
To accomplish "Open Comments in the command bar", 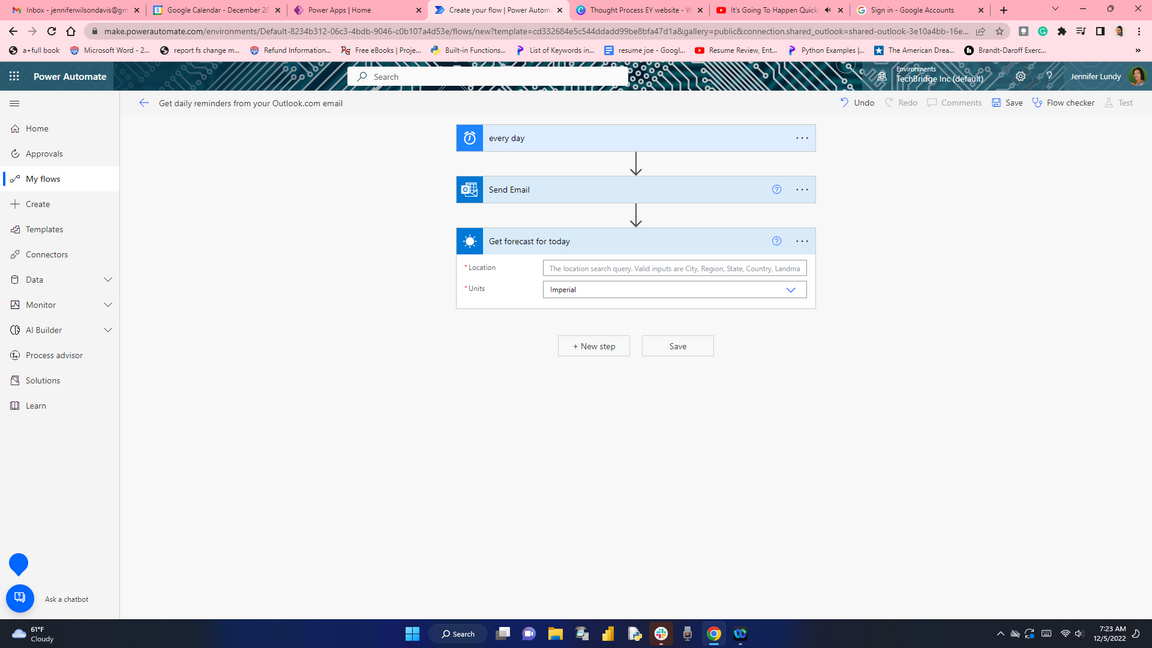I will click(954, 103).
